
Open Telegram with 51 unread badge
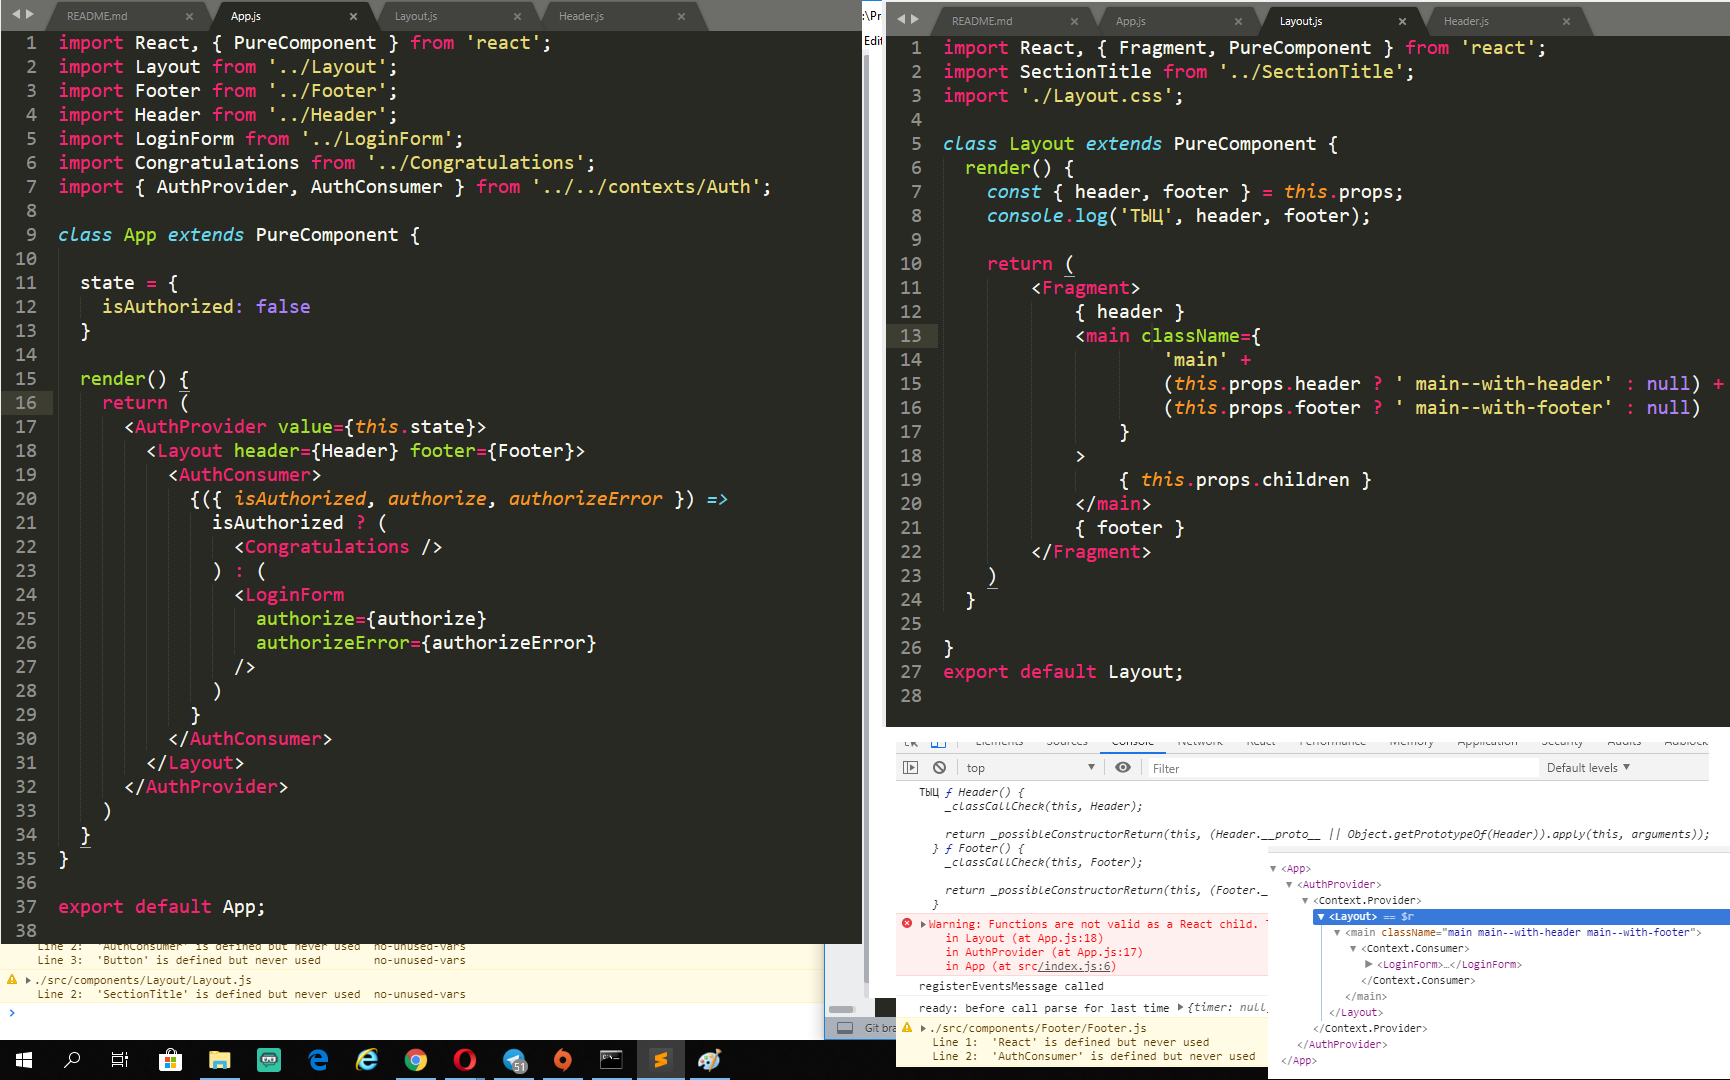click(x=514, y=1060)
